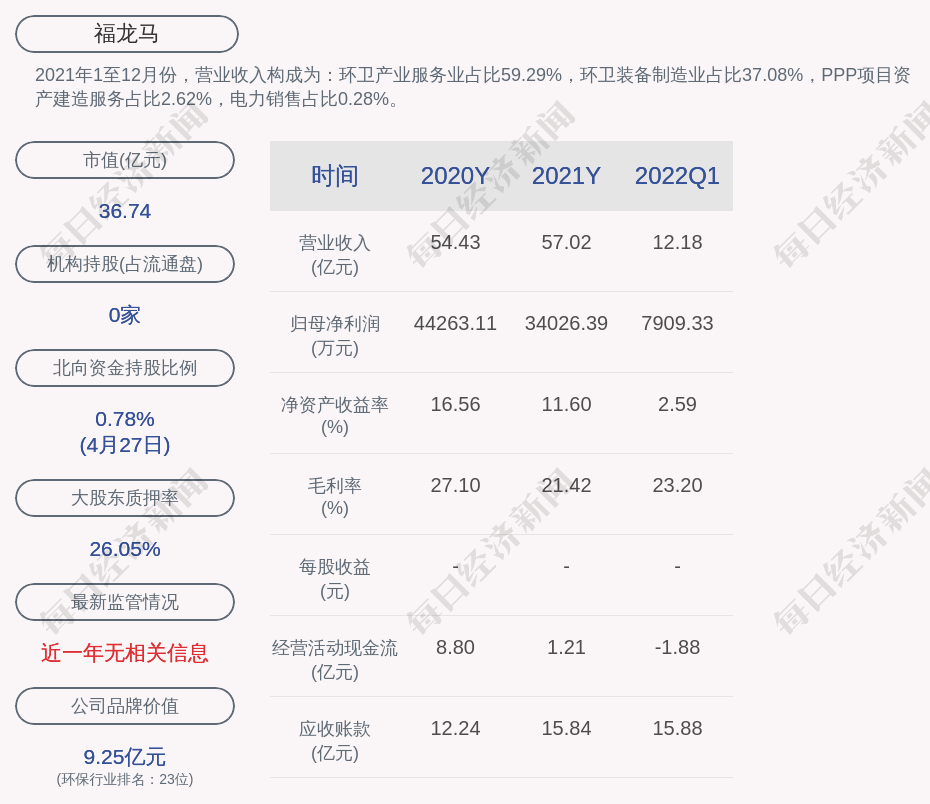Select the northbound holding value 0.78%

click(125, 419)
